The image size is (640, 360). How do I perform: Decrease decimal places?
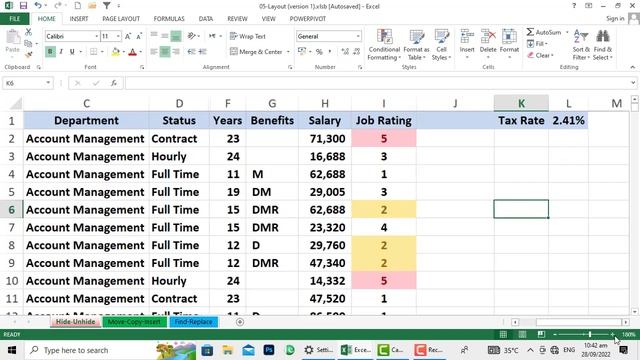[356, 52]
